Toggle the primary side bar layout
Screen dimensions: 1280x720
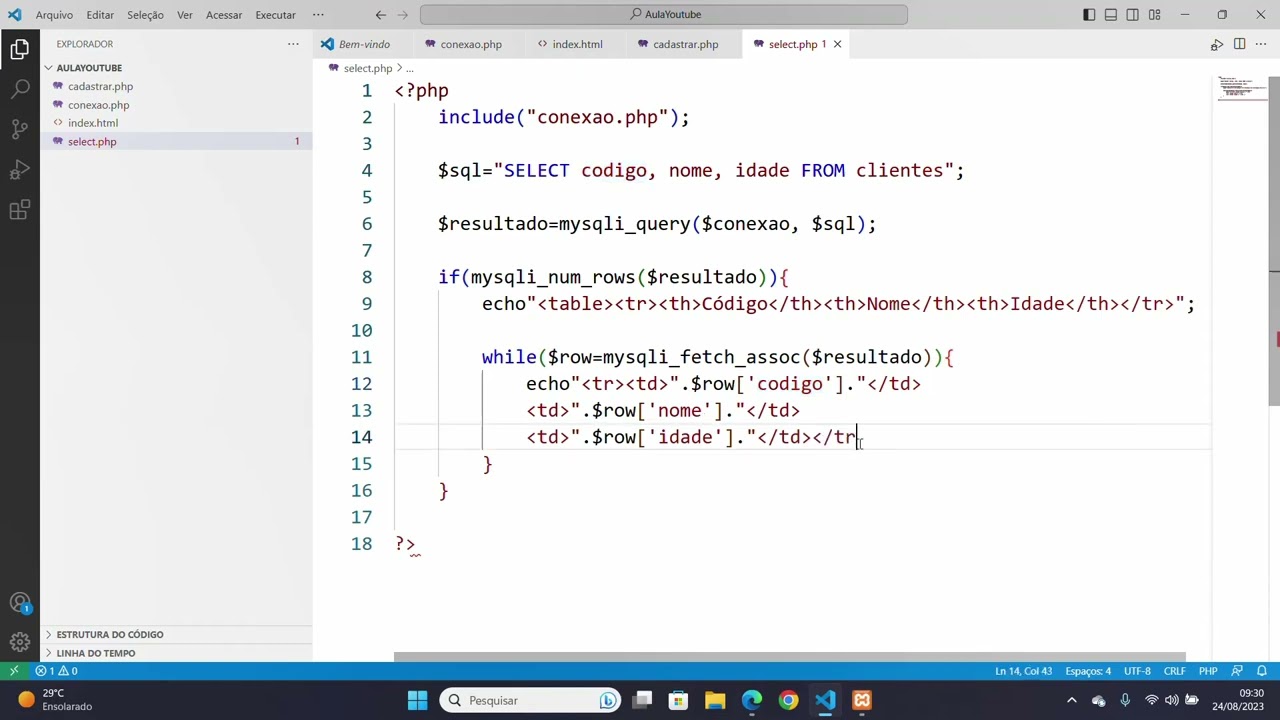click(x=1089, y=15)
